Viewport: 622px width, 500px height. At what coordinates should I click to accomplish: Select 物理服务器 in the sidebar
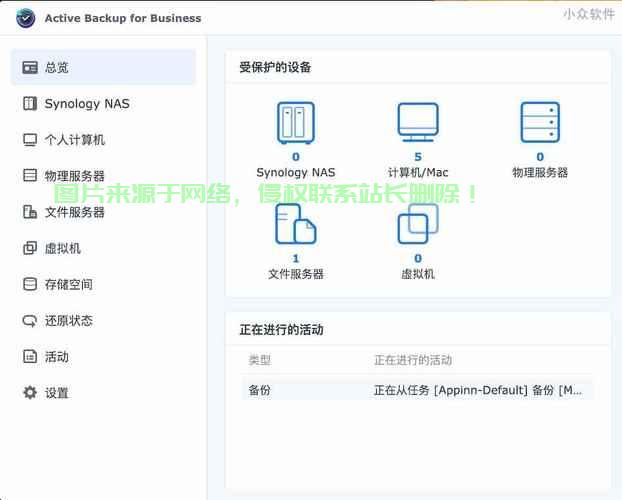click(103, 175)
